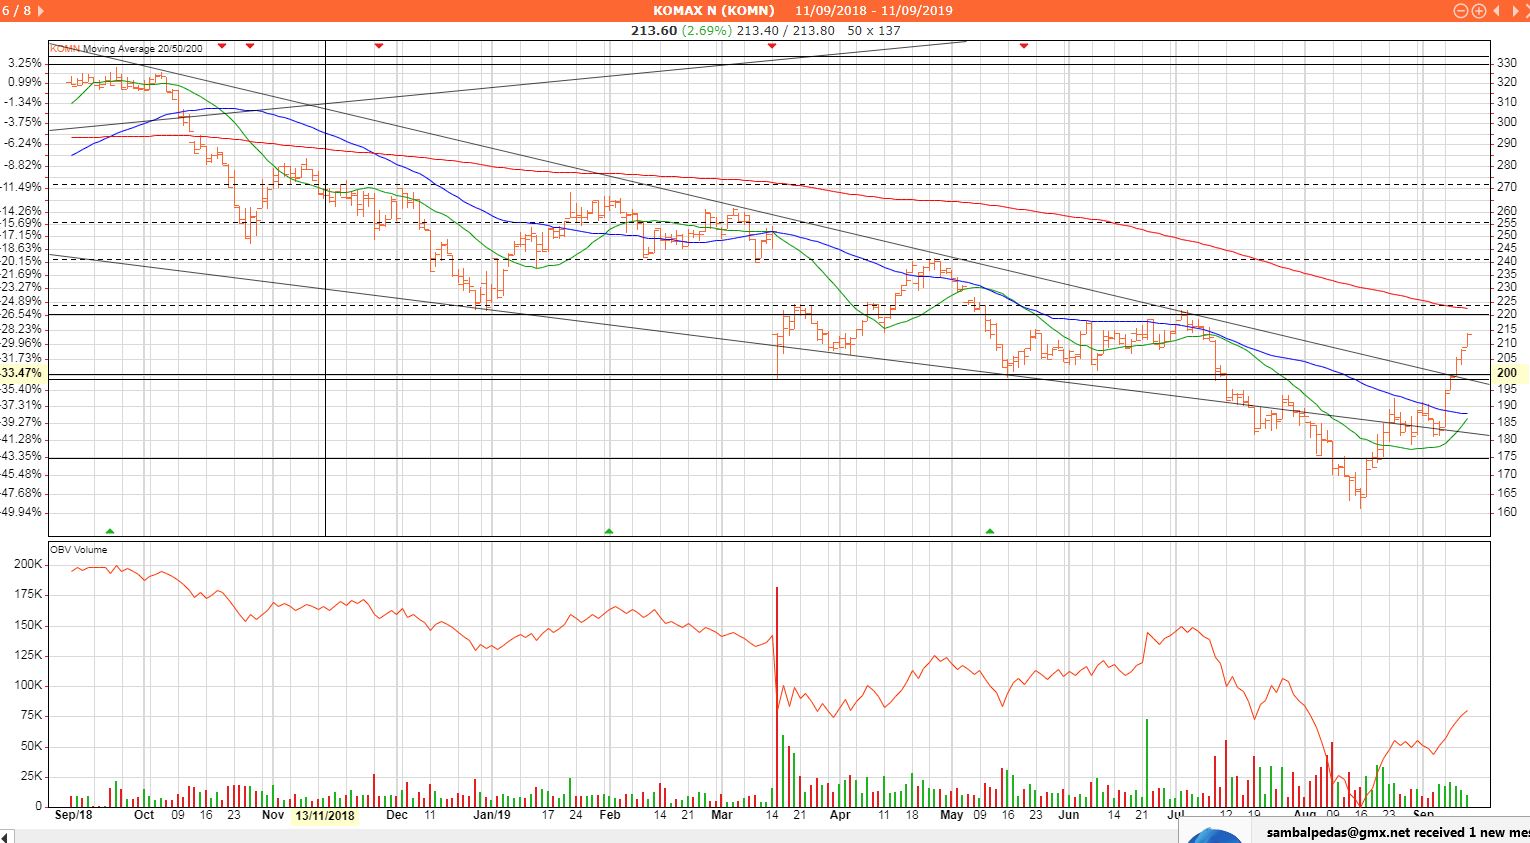Go to previous chart with left arrow
Viewport: 1530px width, 843px height.
pos(1497,11)
